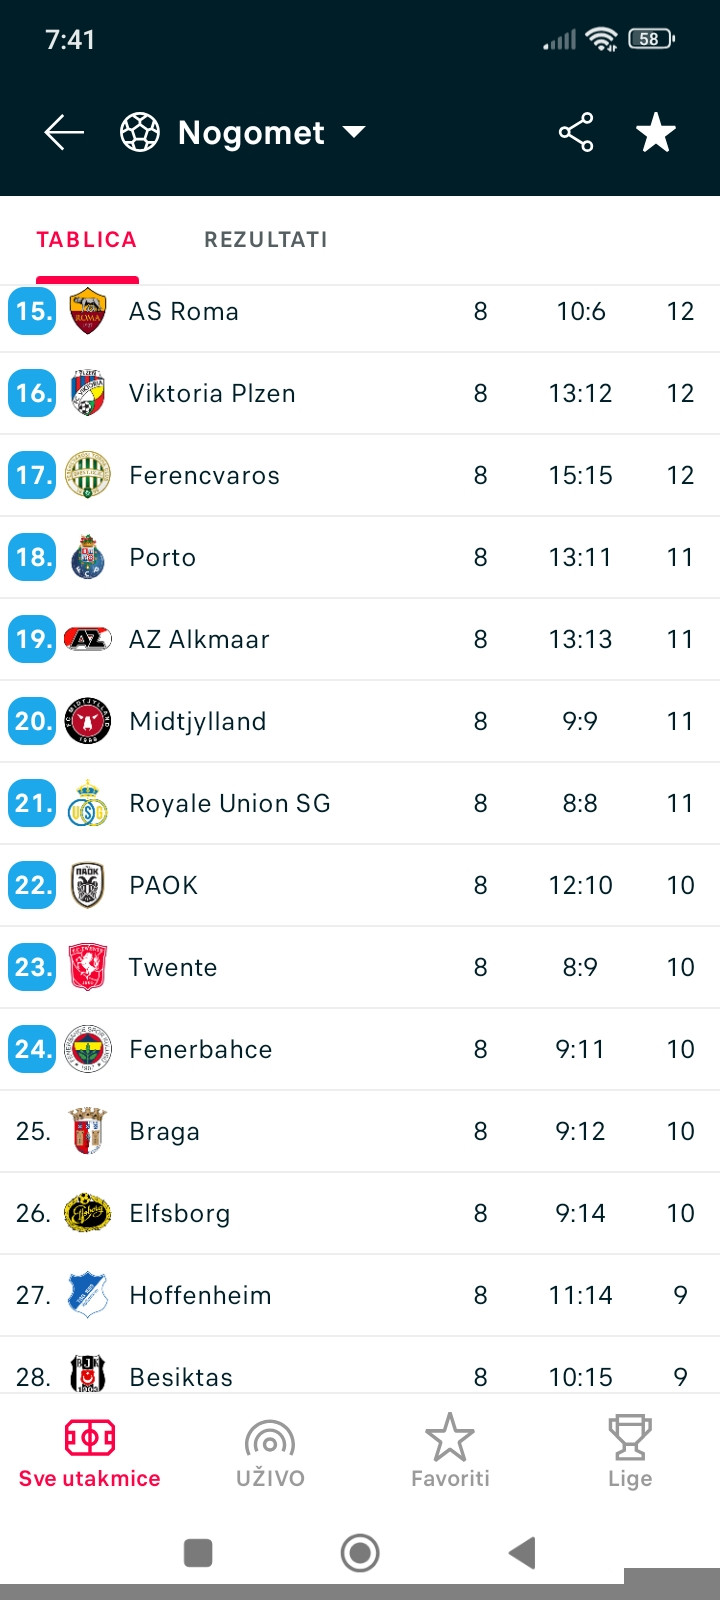This screenshot has height=1600, width=720.
Task: Tap the Fenerbahce club logo
Action: 88,1049
